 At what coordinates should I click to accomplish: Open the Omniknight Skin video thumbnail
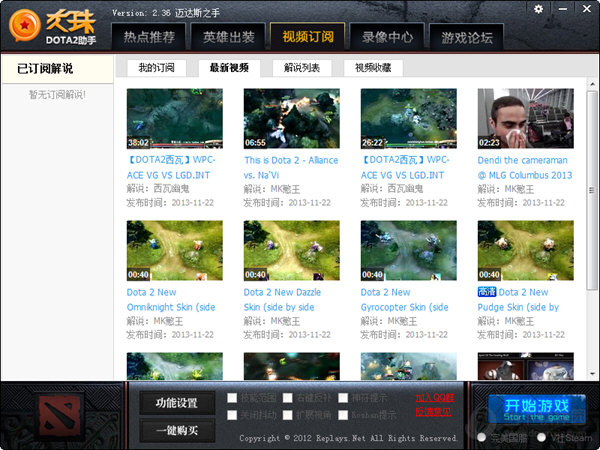pyautogui.click(x=174, y=251)
